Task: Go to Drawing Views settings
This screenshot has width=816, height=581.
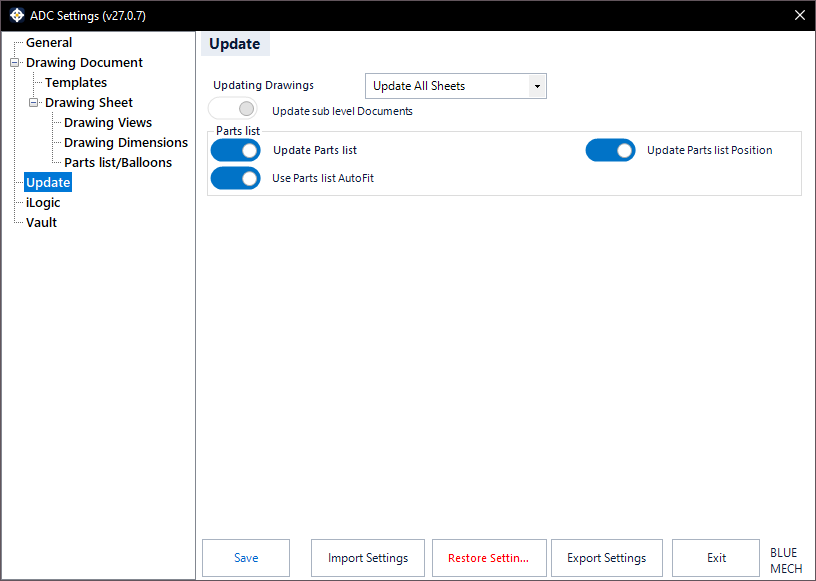Action: (x=108, y=122)
